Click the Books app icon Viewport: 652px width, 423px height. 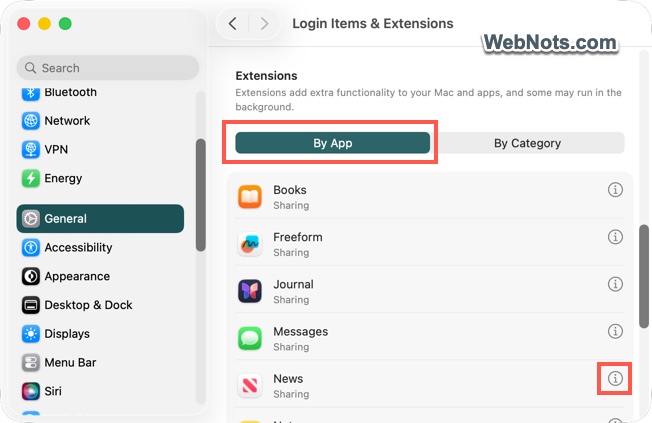tap(249, 197)
